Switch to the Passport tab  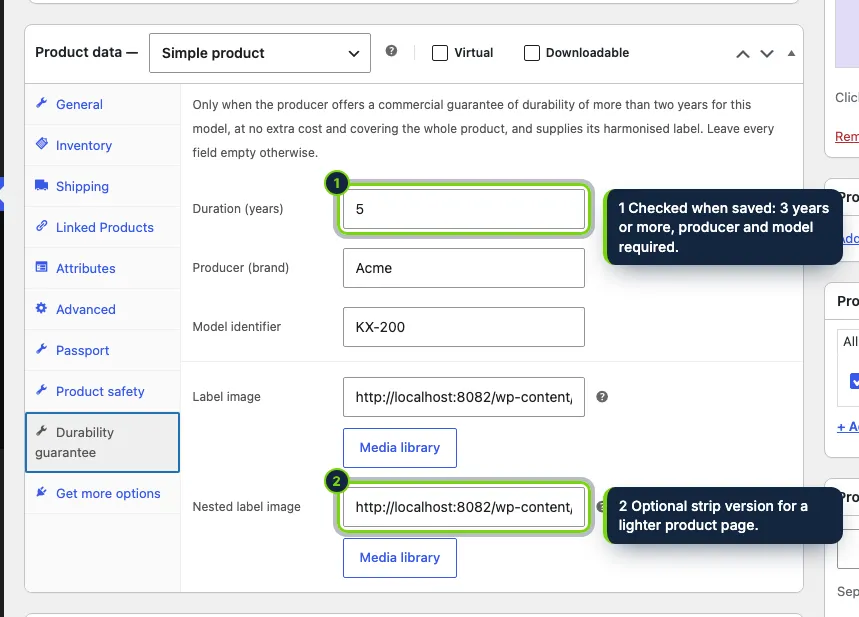point(102,351)
